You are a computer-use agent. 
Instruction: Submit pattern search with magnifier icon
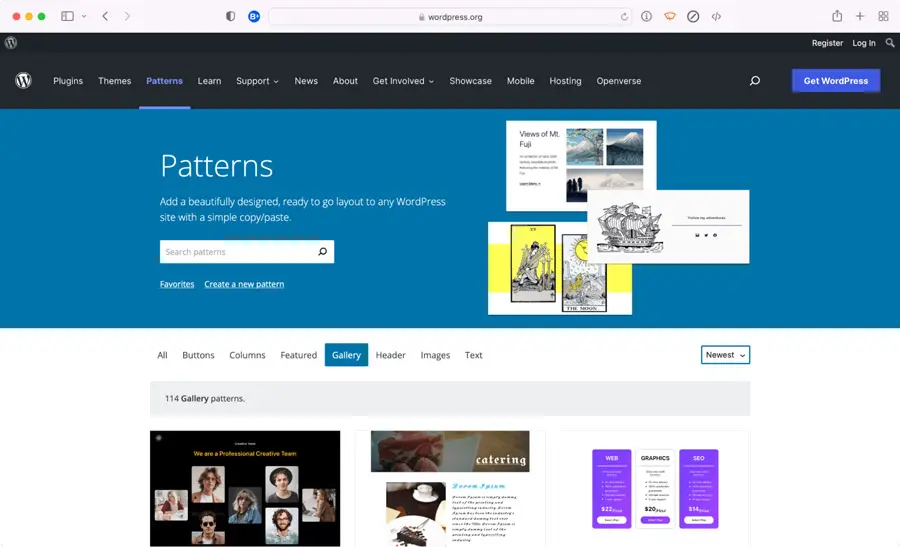[322, 252]
